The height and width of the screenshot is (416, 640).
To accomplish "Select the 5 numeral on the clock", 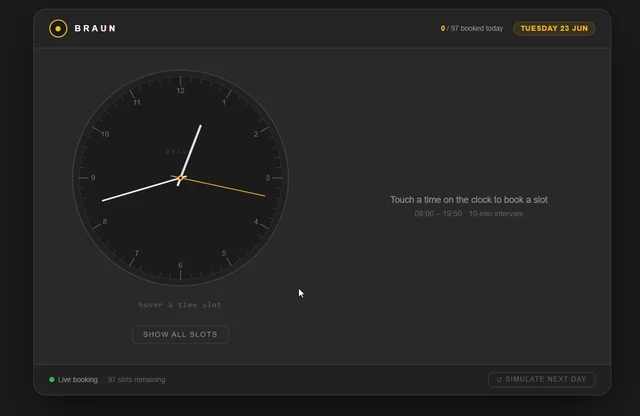I will click(224, 253).
